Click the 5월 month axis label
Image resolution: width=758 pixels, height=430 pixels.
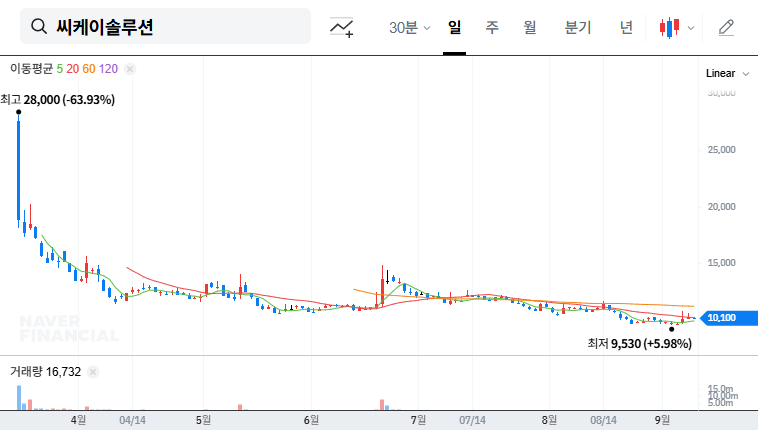point(204,420)
